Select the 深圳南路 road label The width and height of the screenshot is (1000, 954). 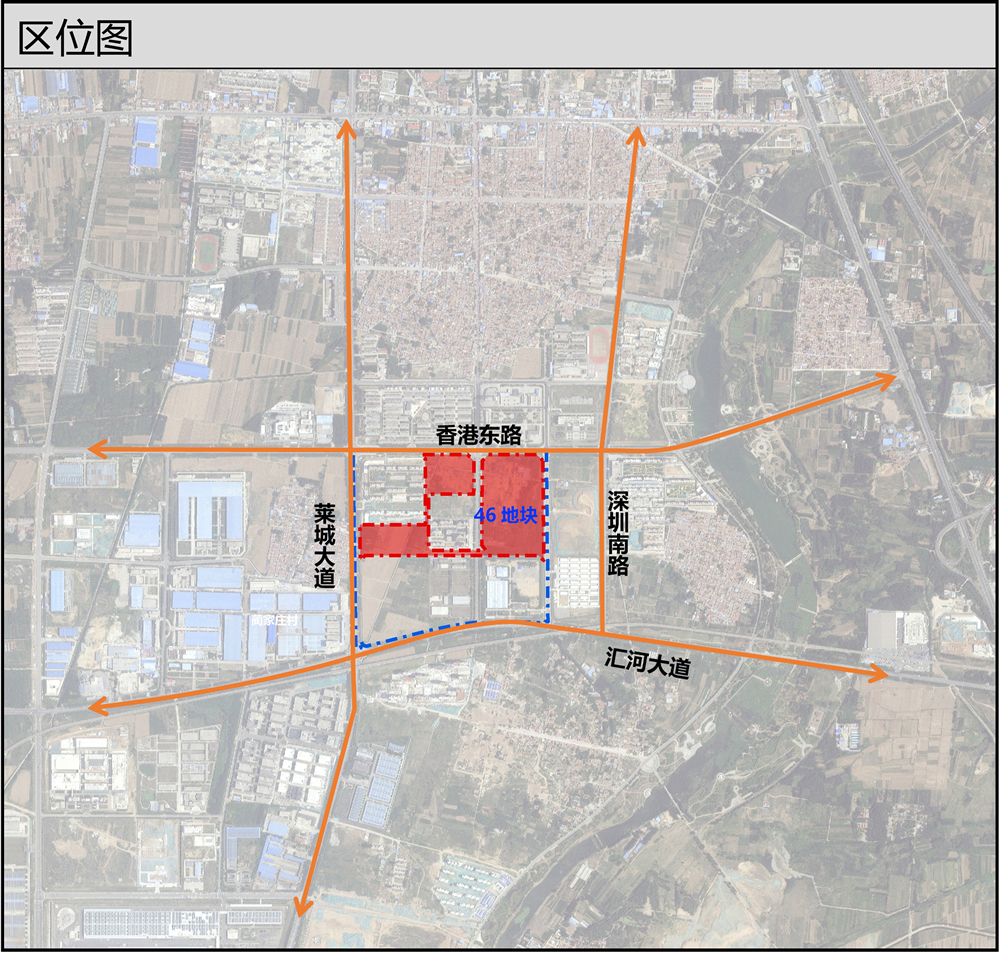point(618,532)
